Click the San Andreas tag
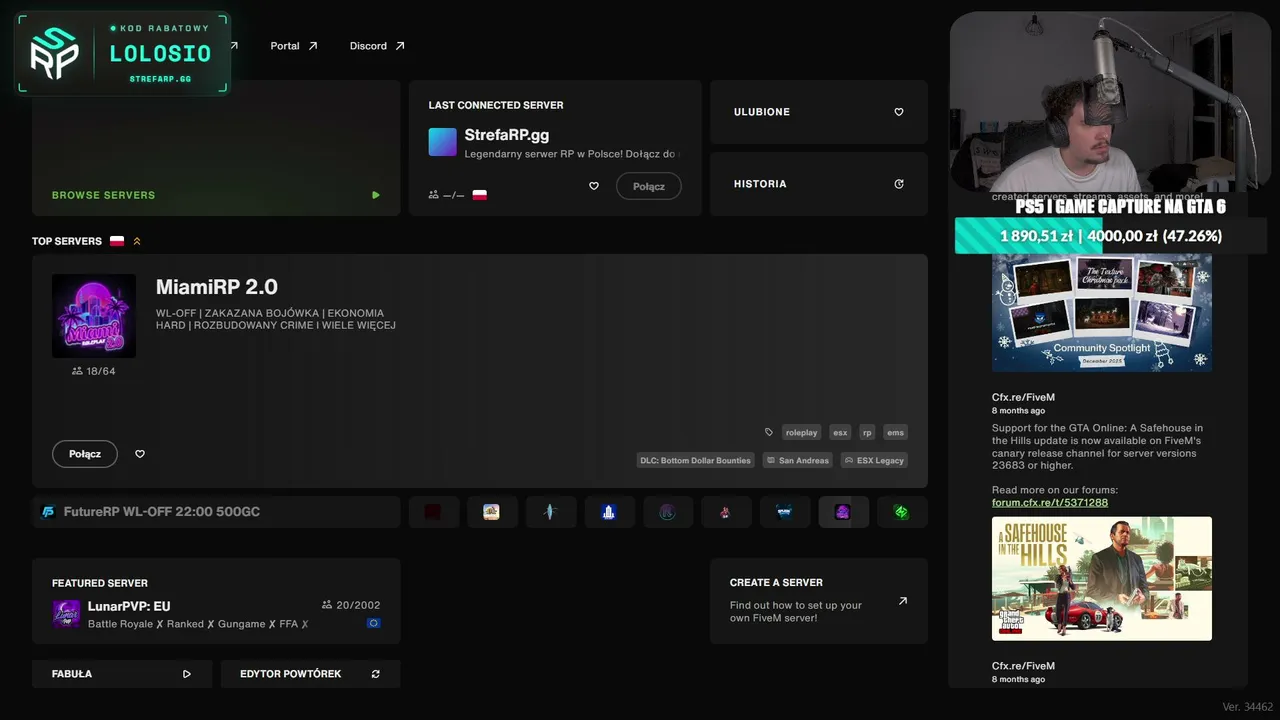This screenshot has height=720, width=1280. [x=798, y=460]
